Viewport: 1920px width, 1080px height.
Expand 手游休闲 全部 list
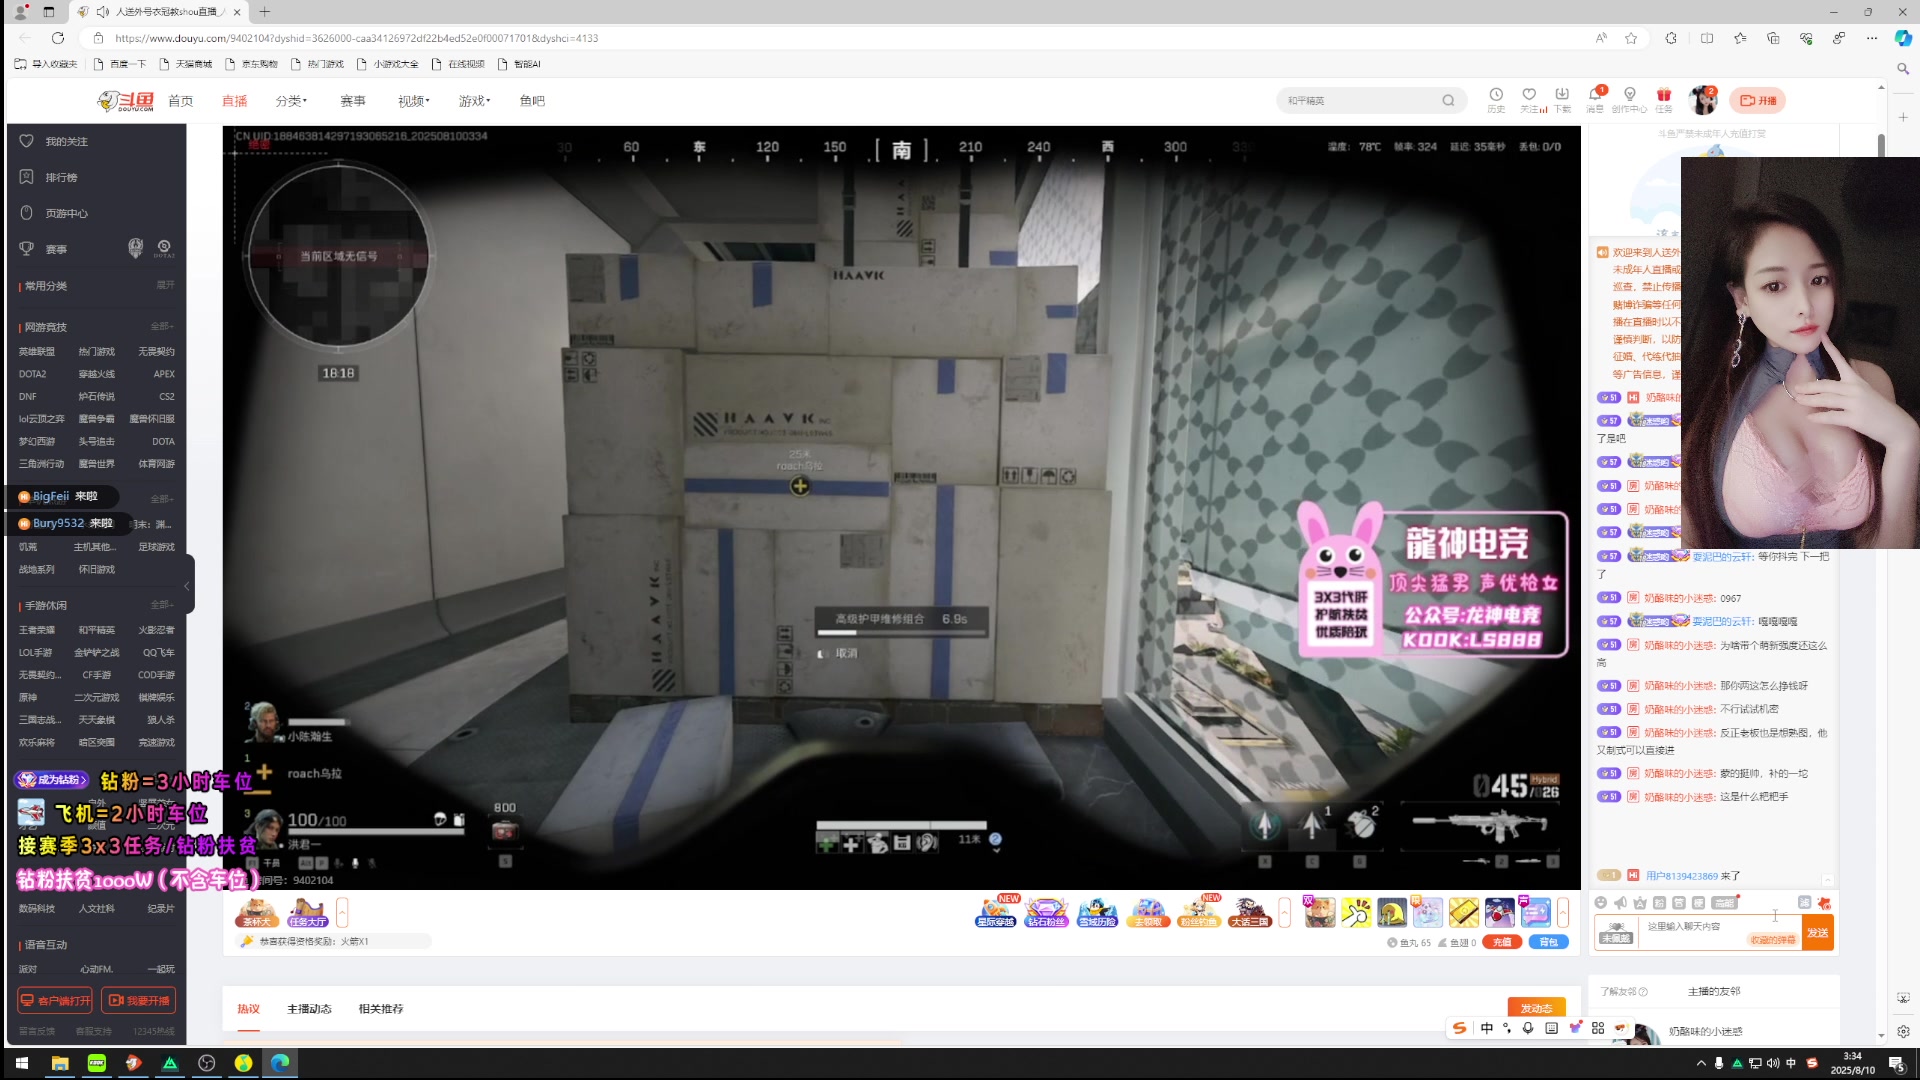tap(162, 605)
